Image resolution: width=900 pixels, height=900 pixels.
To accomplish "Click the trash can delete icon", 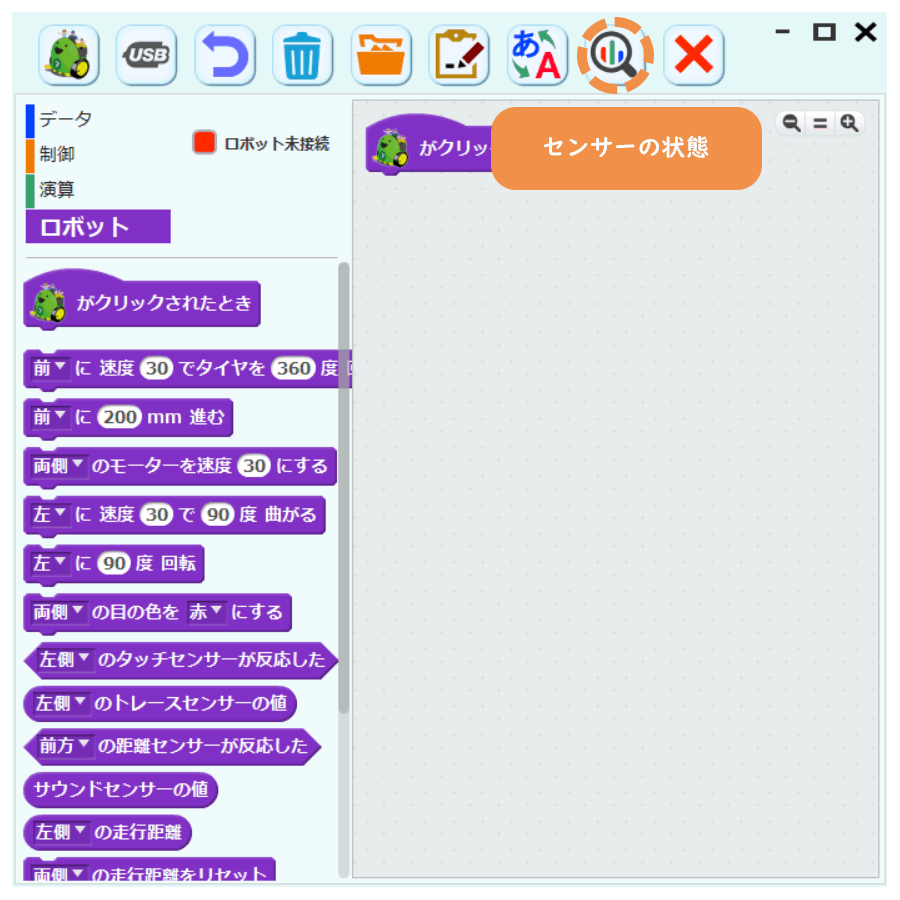I will (302, 55).
